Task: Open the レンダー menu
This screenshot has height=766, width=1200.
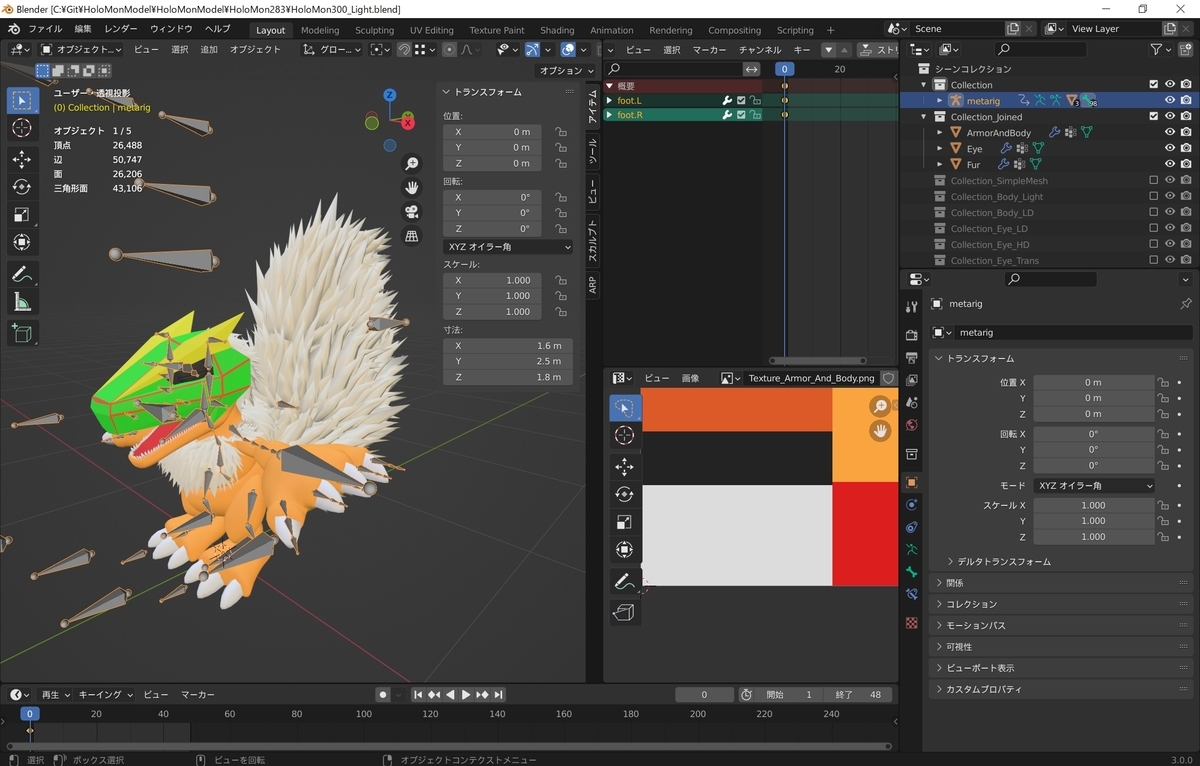Action: [121, 29]
